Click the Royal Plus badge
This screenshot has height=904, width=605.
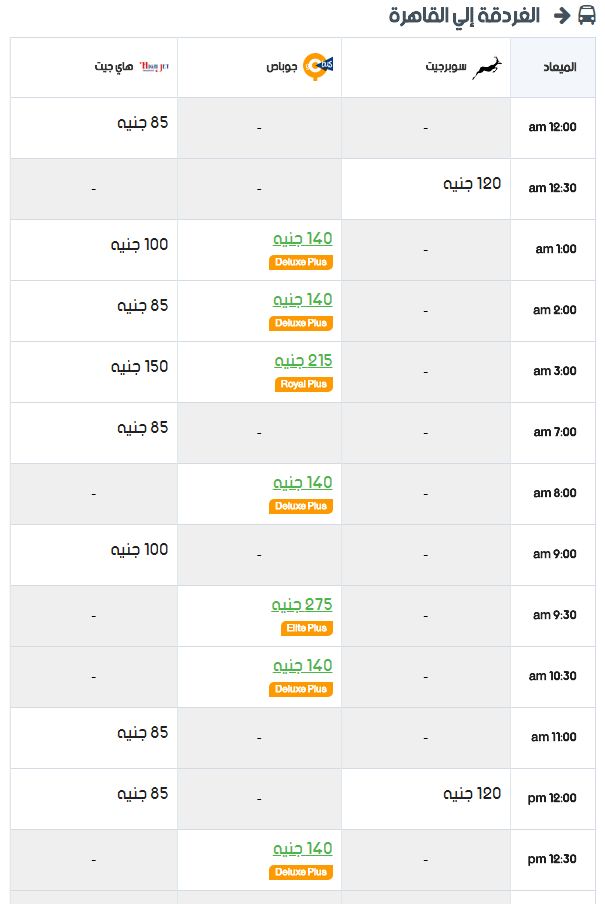[x=304, y=384]
